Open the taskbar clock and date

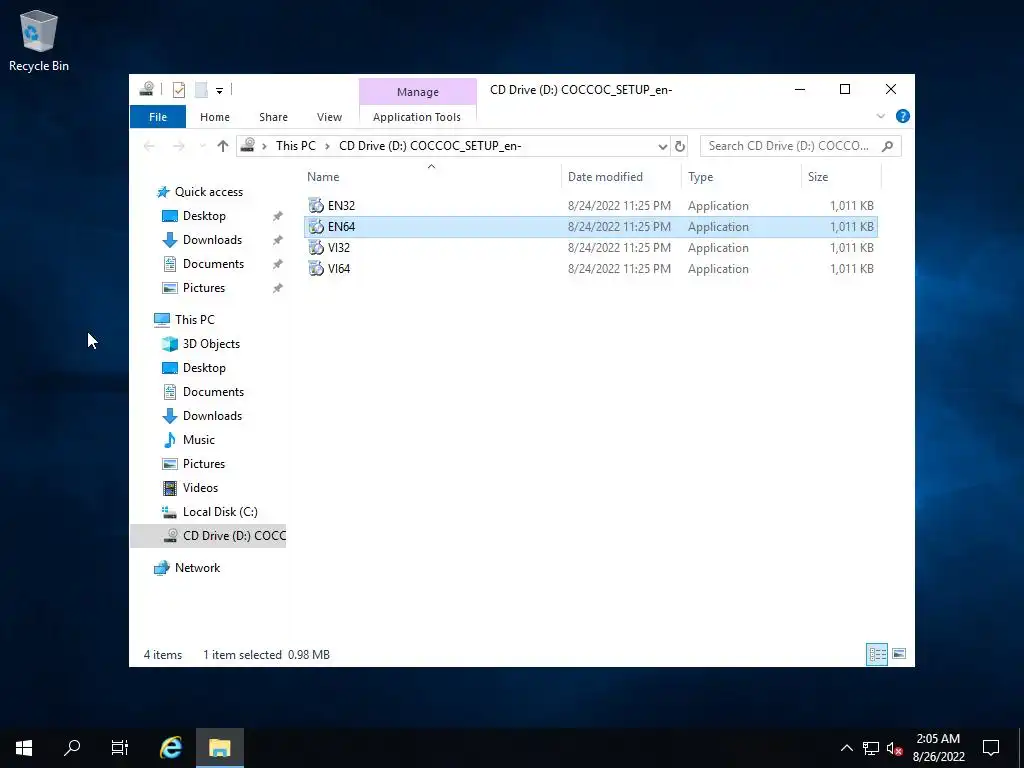pyautogui.click(x=938, y=748)
